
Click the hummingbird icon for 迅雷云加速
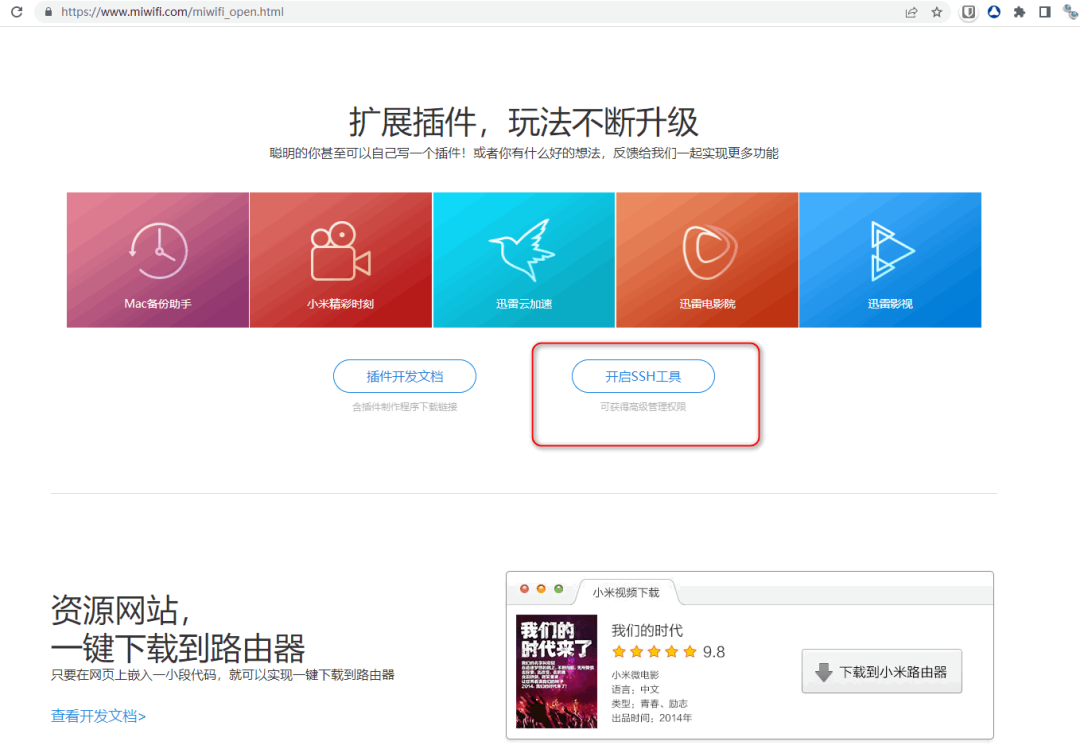coord(523,250)
